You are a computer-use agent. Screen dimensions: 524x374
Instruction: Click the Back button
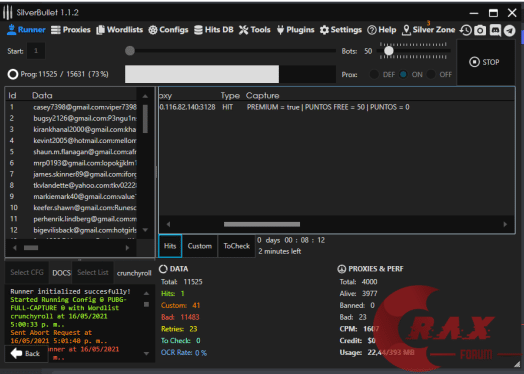(26, 353)
